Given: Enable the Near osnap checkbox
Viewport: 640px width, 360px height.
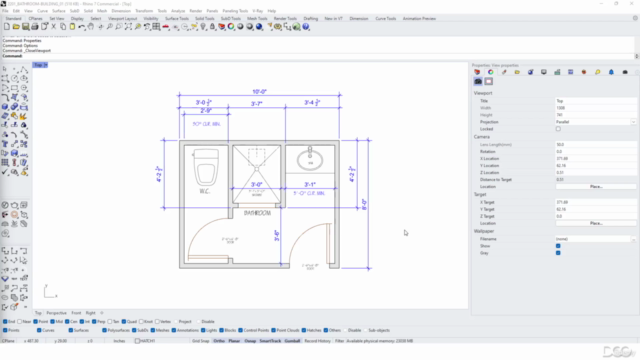Looking at the screenshot, I should click(x=20, y=322).
